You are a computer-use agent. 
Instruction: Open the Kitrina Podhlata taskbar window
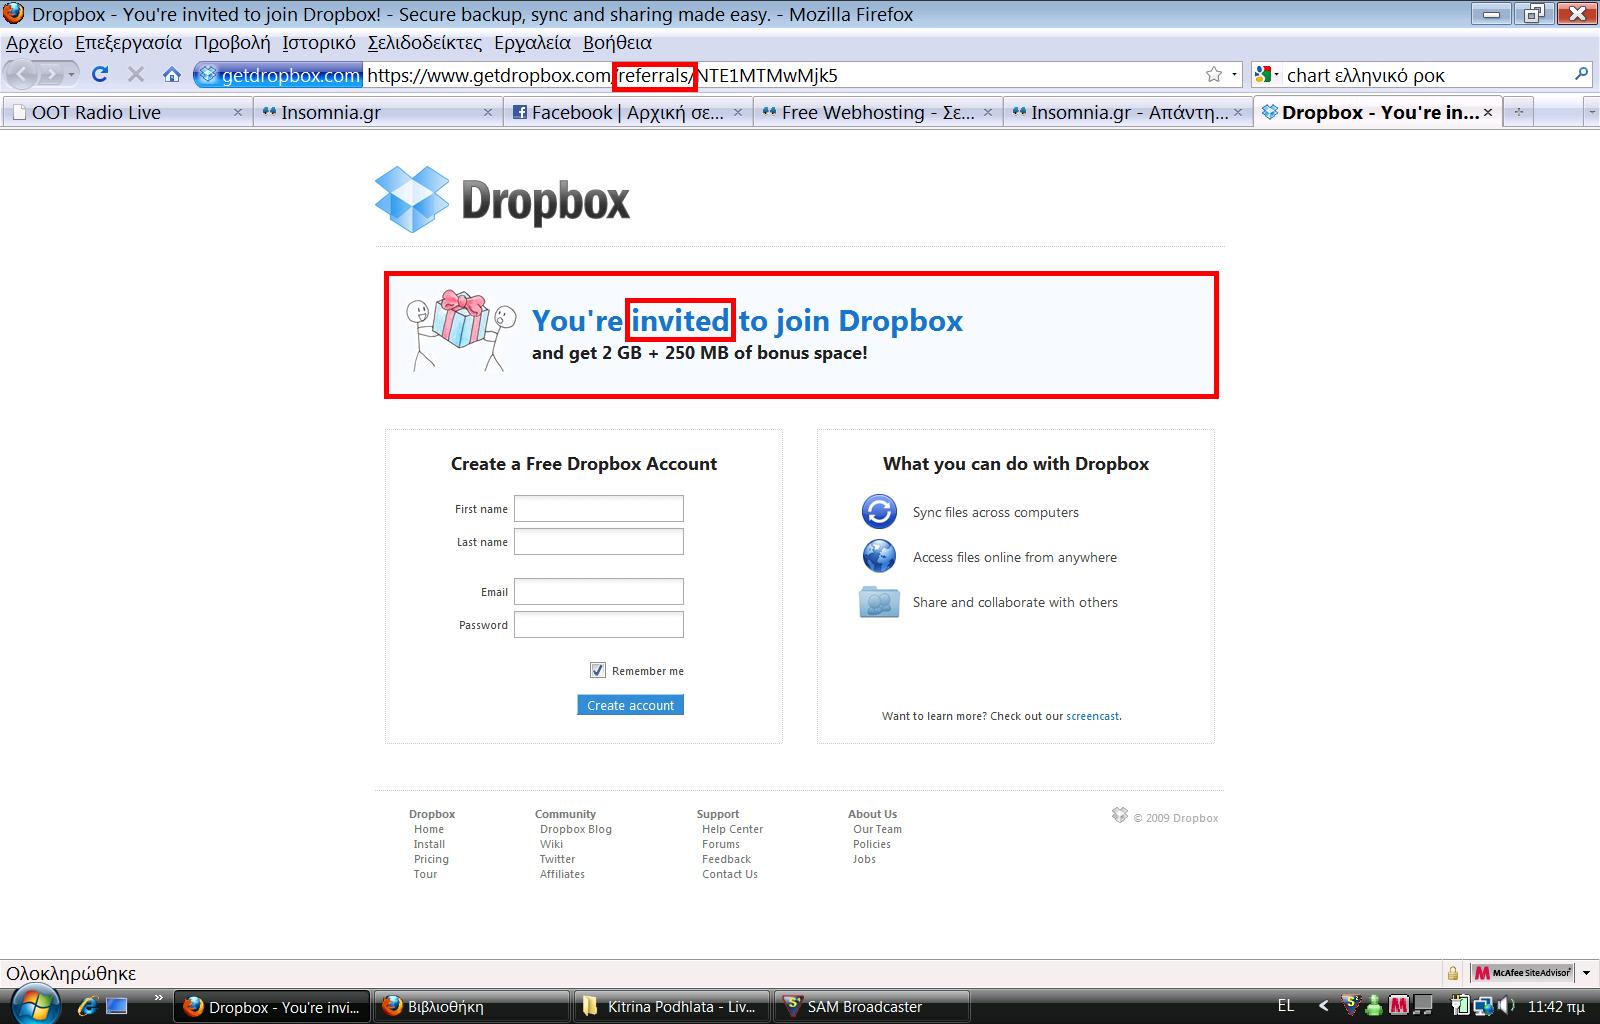coord(671,1006)
